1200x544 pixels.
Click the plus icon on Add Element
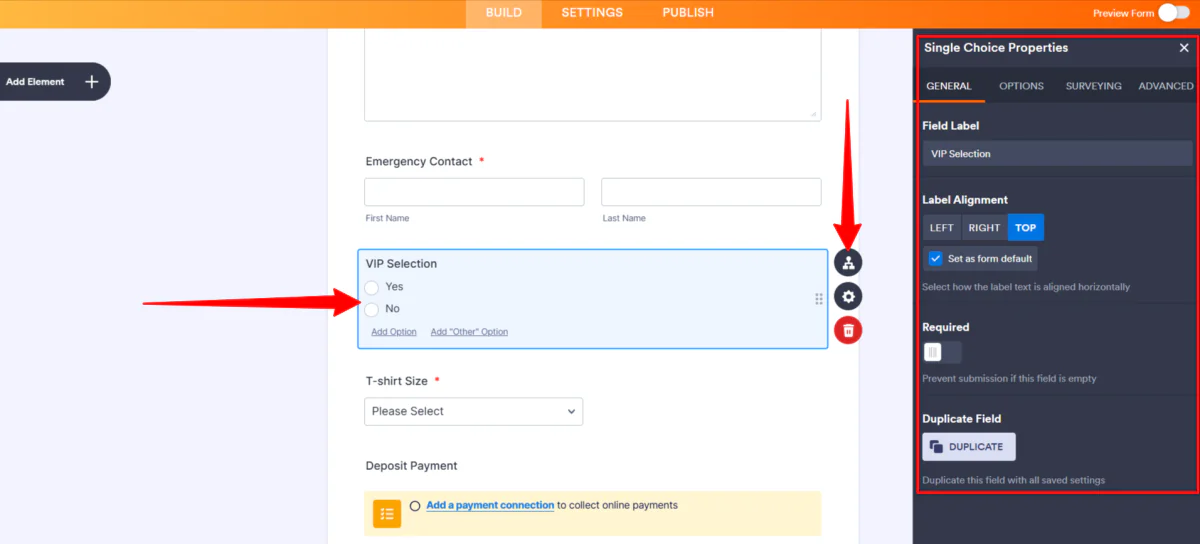pos(91,82)
